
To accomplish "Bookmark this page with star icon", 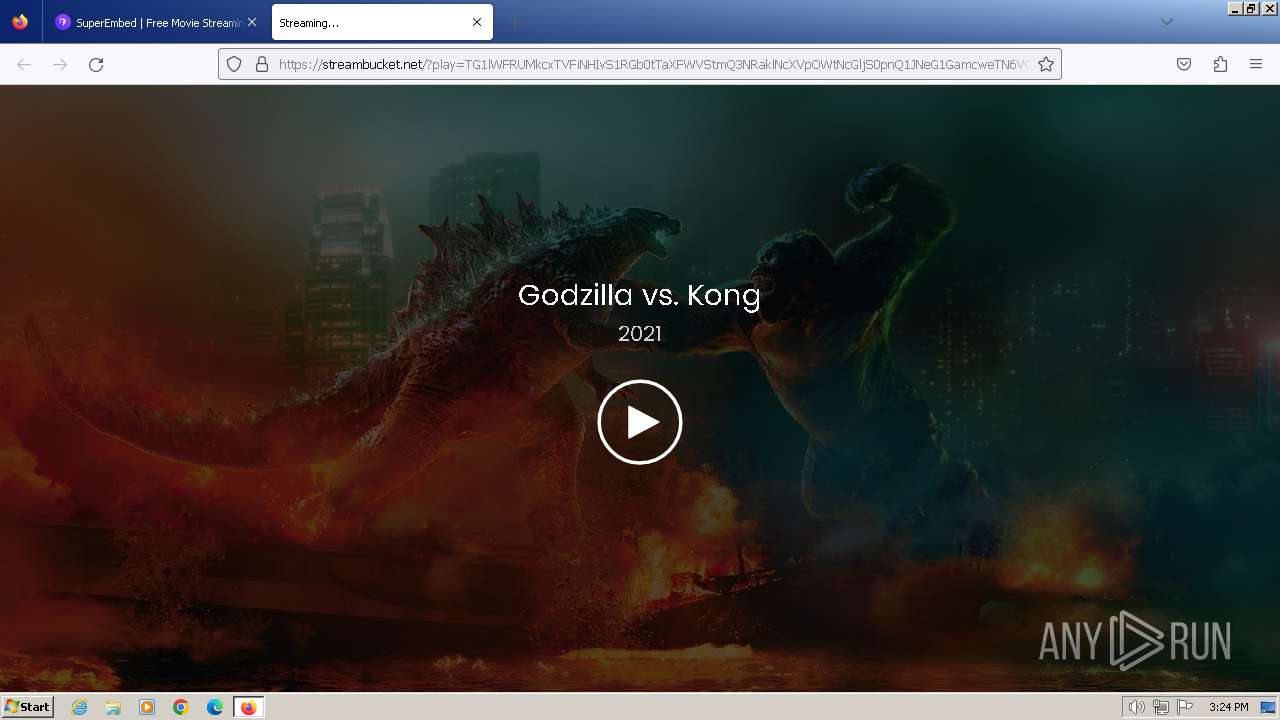I will tap(1046, 64).
